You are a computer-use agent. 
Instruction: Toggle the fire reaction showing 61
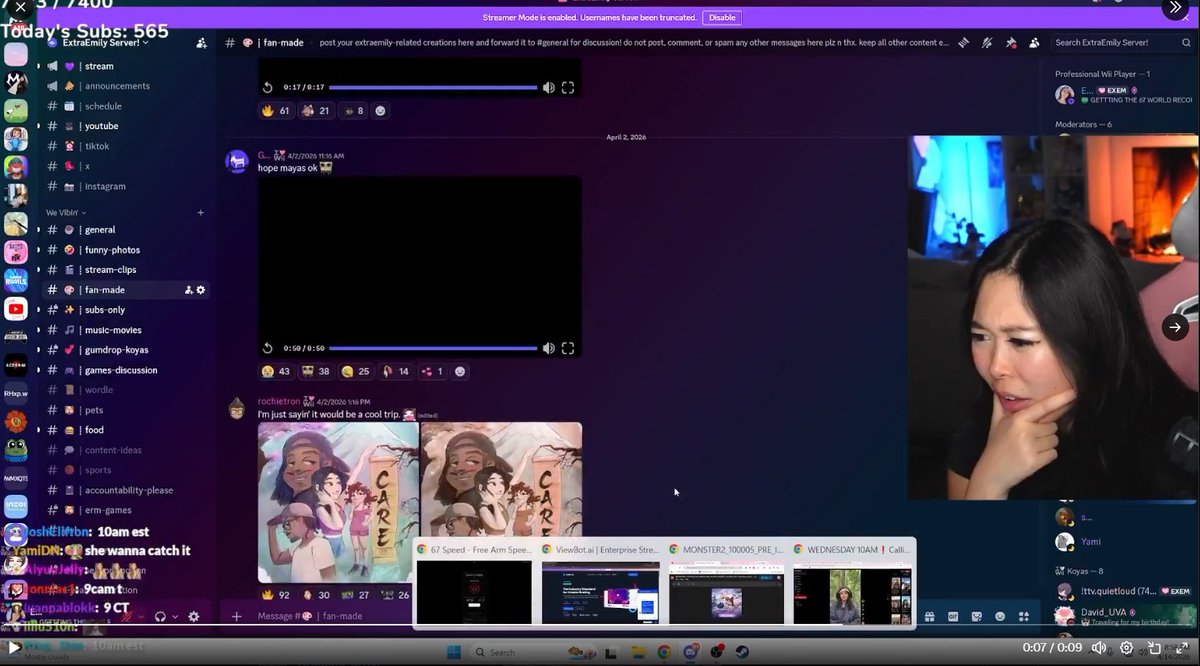pos(275,111)
